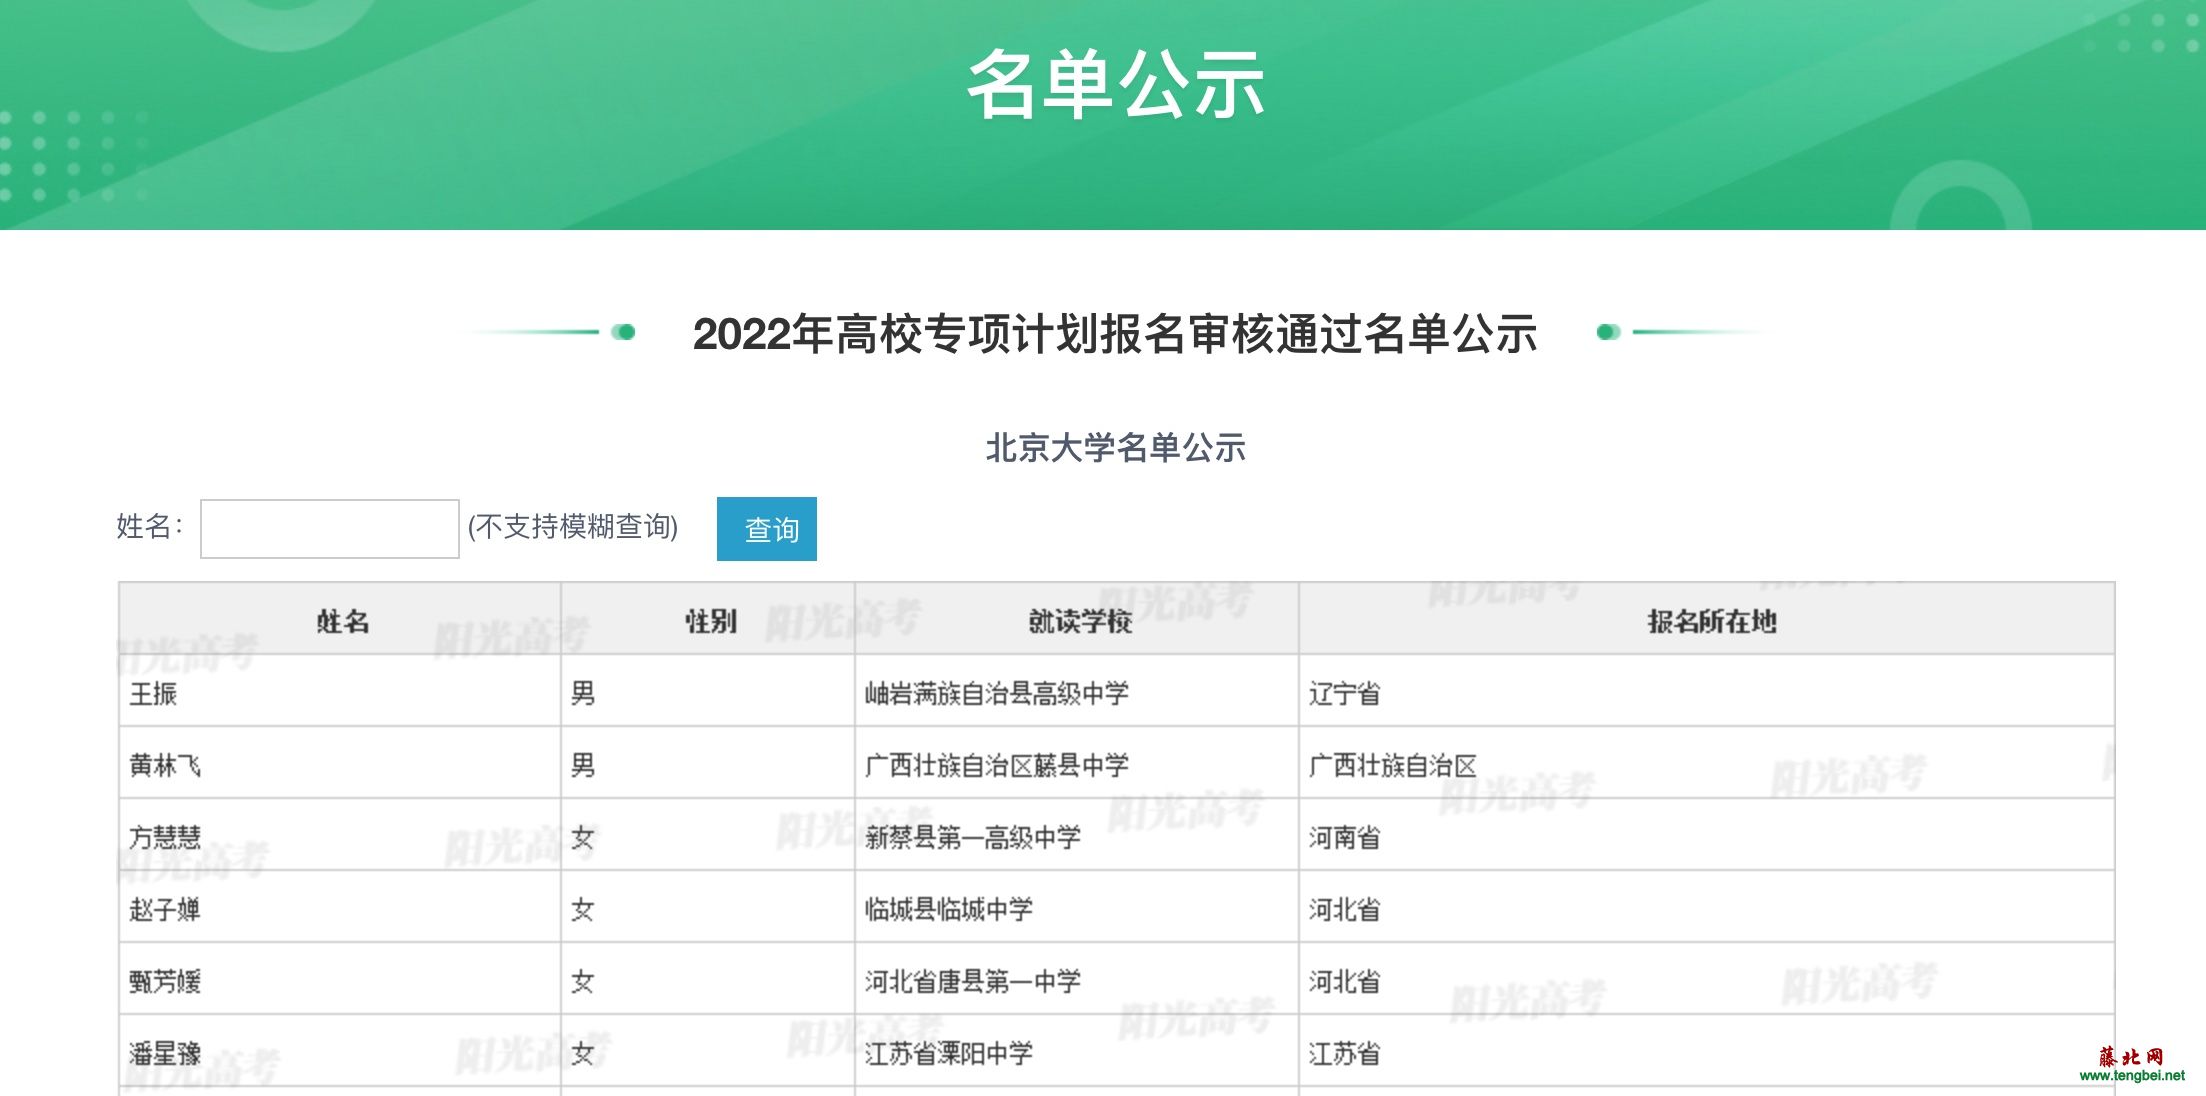2206x1096 pixels.
Task: Click the (不支持模糊查询) hint text
Action: [573, 526]
